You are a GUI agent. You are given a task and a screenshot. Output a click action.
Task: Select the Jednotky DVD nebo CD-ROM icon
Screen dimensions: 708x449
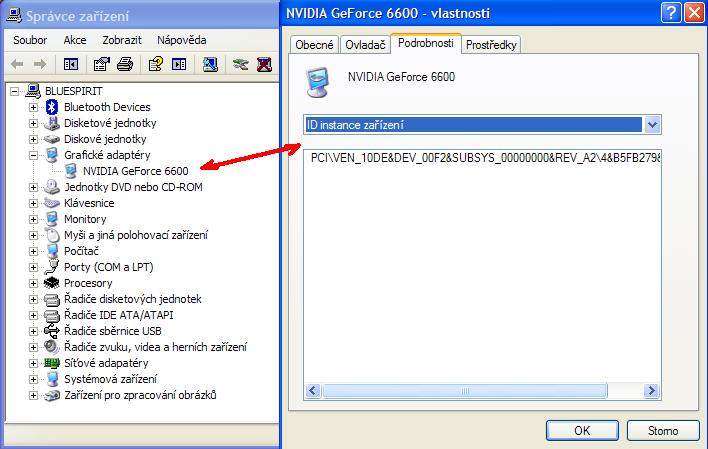(52, 187)
